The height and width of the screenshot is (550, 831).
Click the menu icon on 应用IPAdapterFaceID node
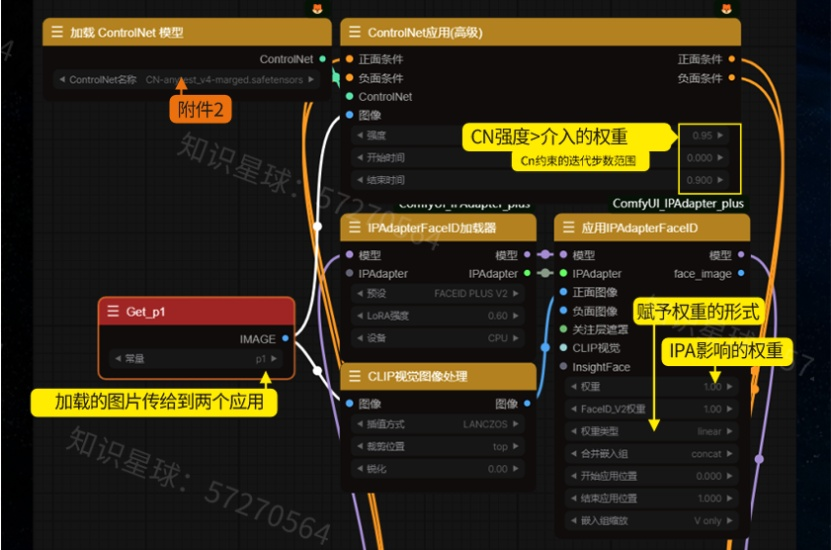click(x=567, y=227)
